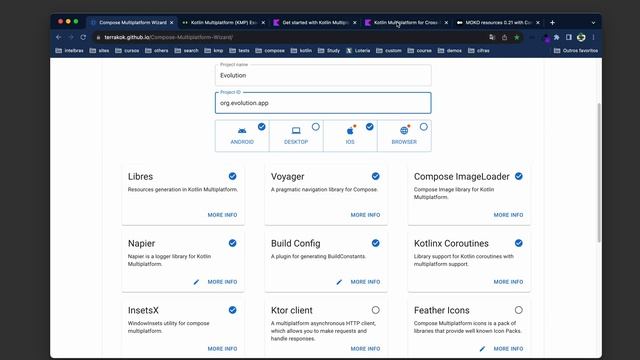Open the search bookmarks folder
Viewport: 640px width, 360px height.
(187, 51)
